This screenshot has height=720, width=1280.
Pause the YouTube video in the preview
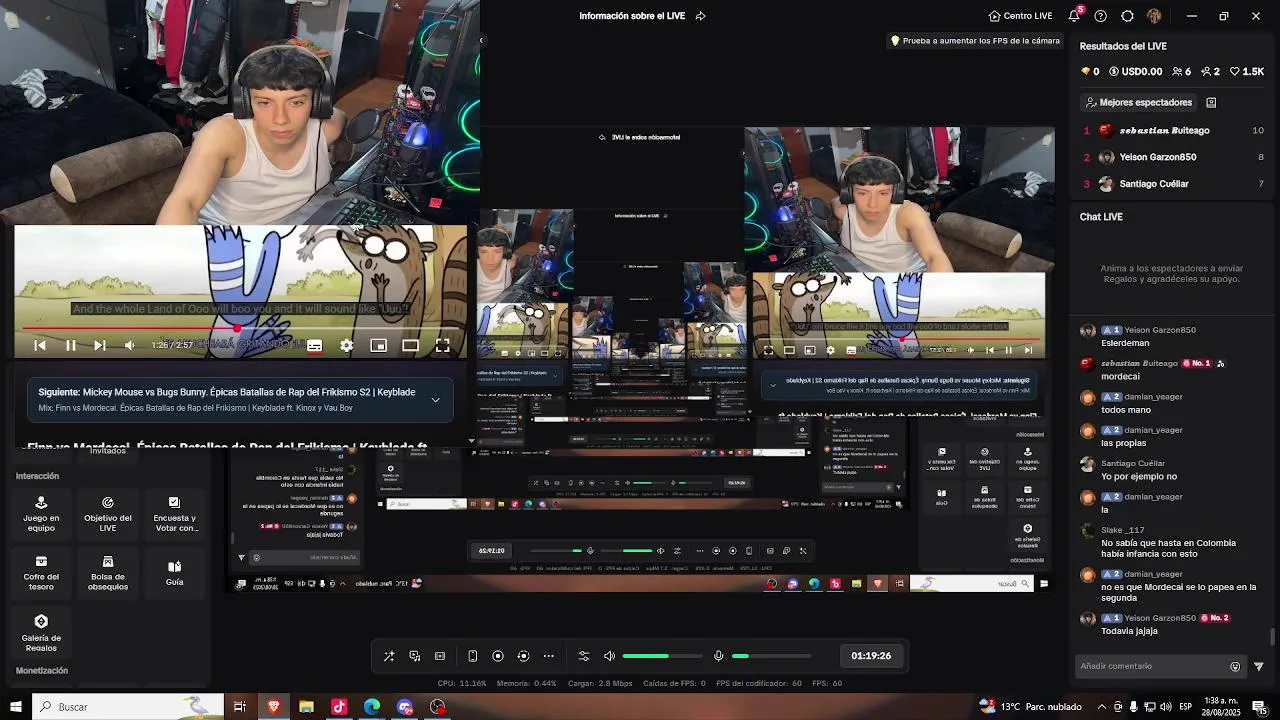[71, 345]
